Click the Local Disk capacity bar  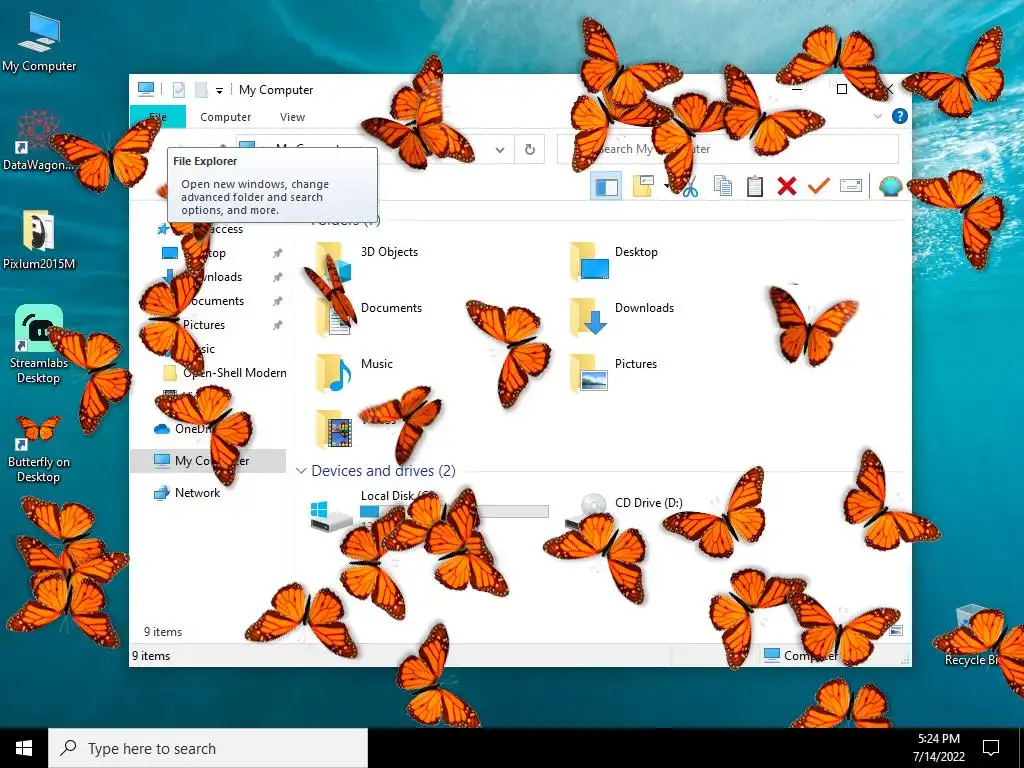click(455, 513)
